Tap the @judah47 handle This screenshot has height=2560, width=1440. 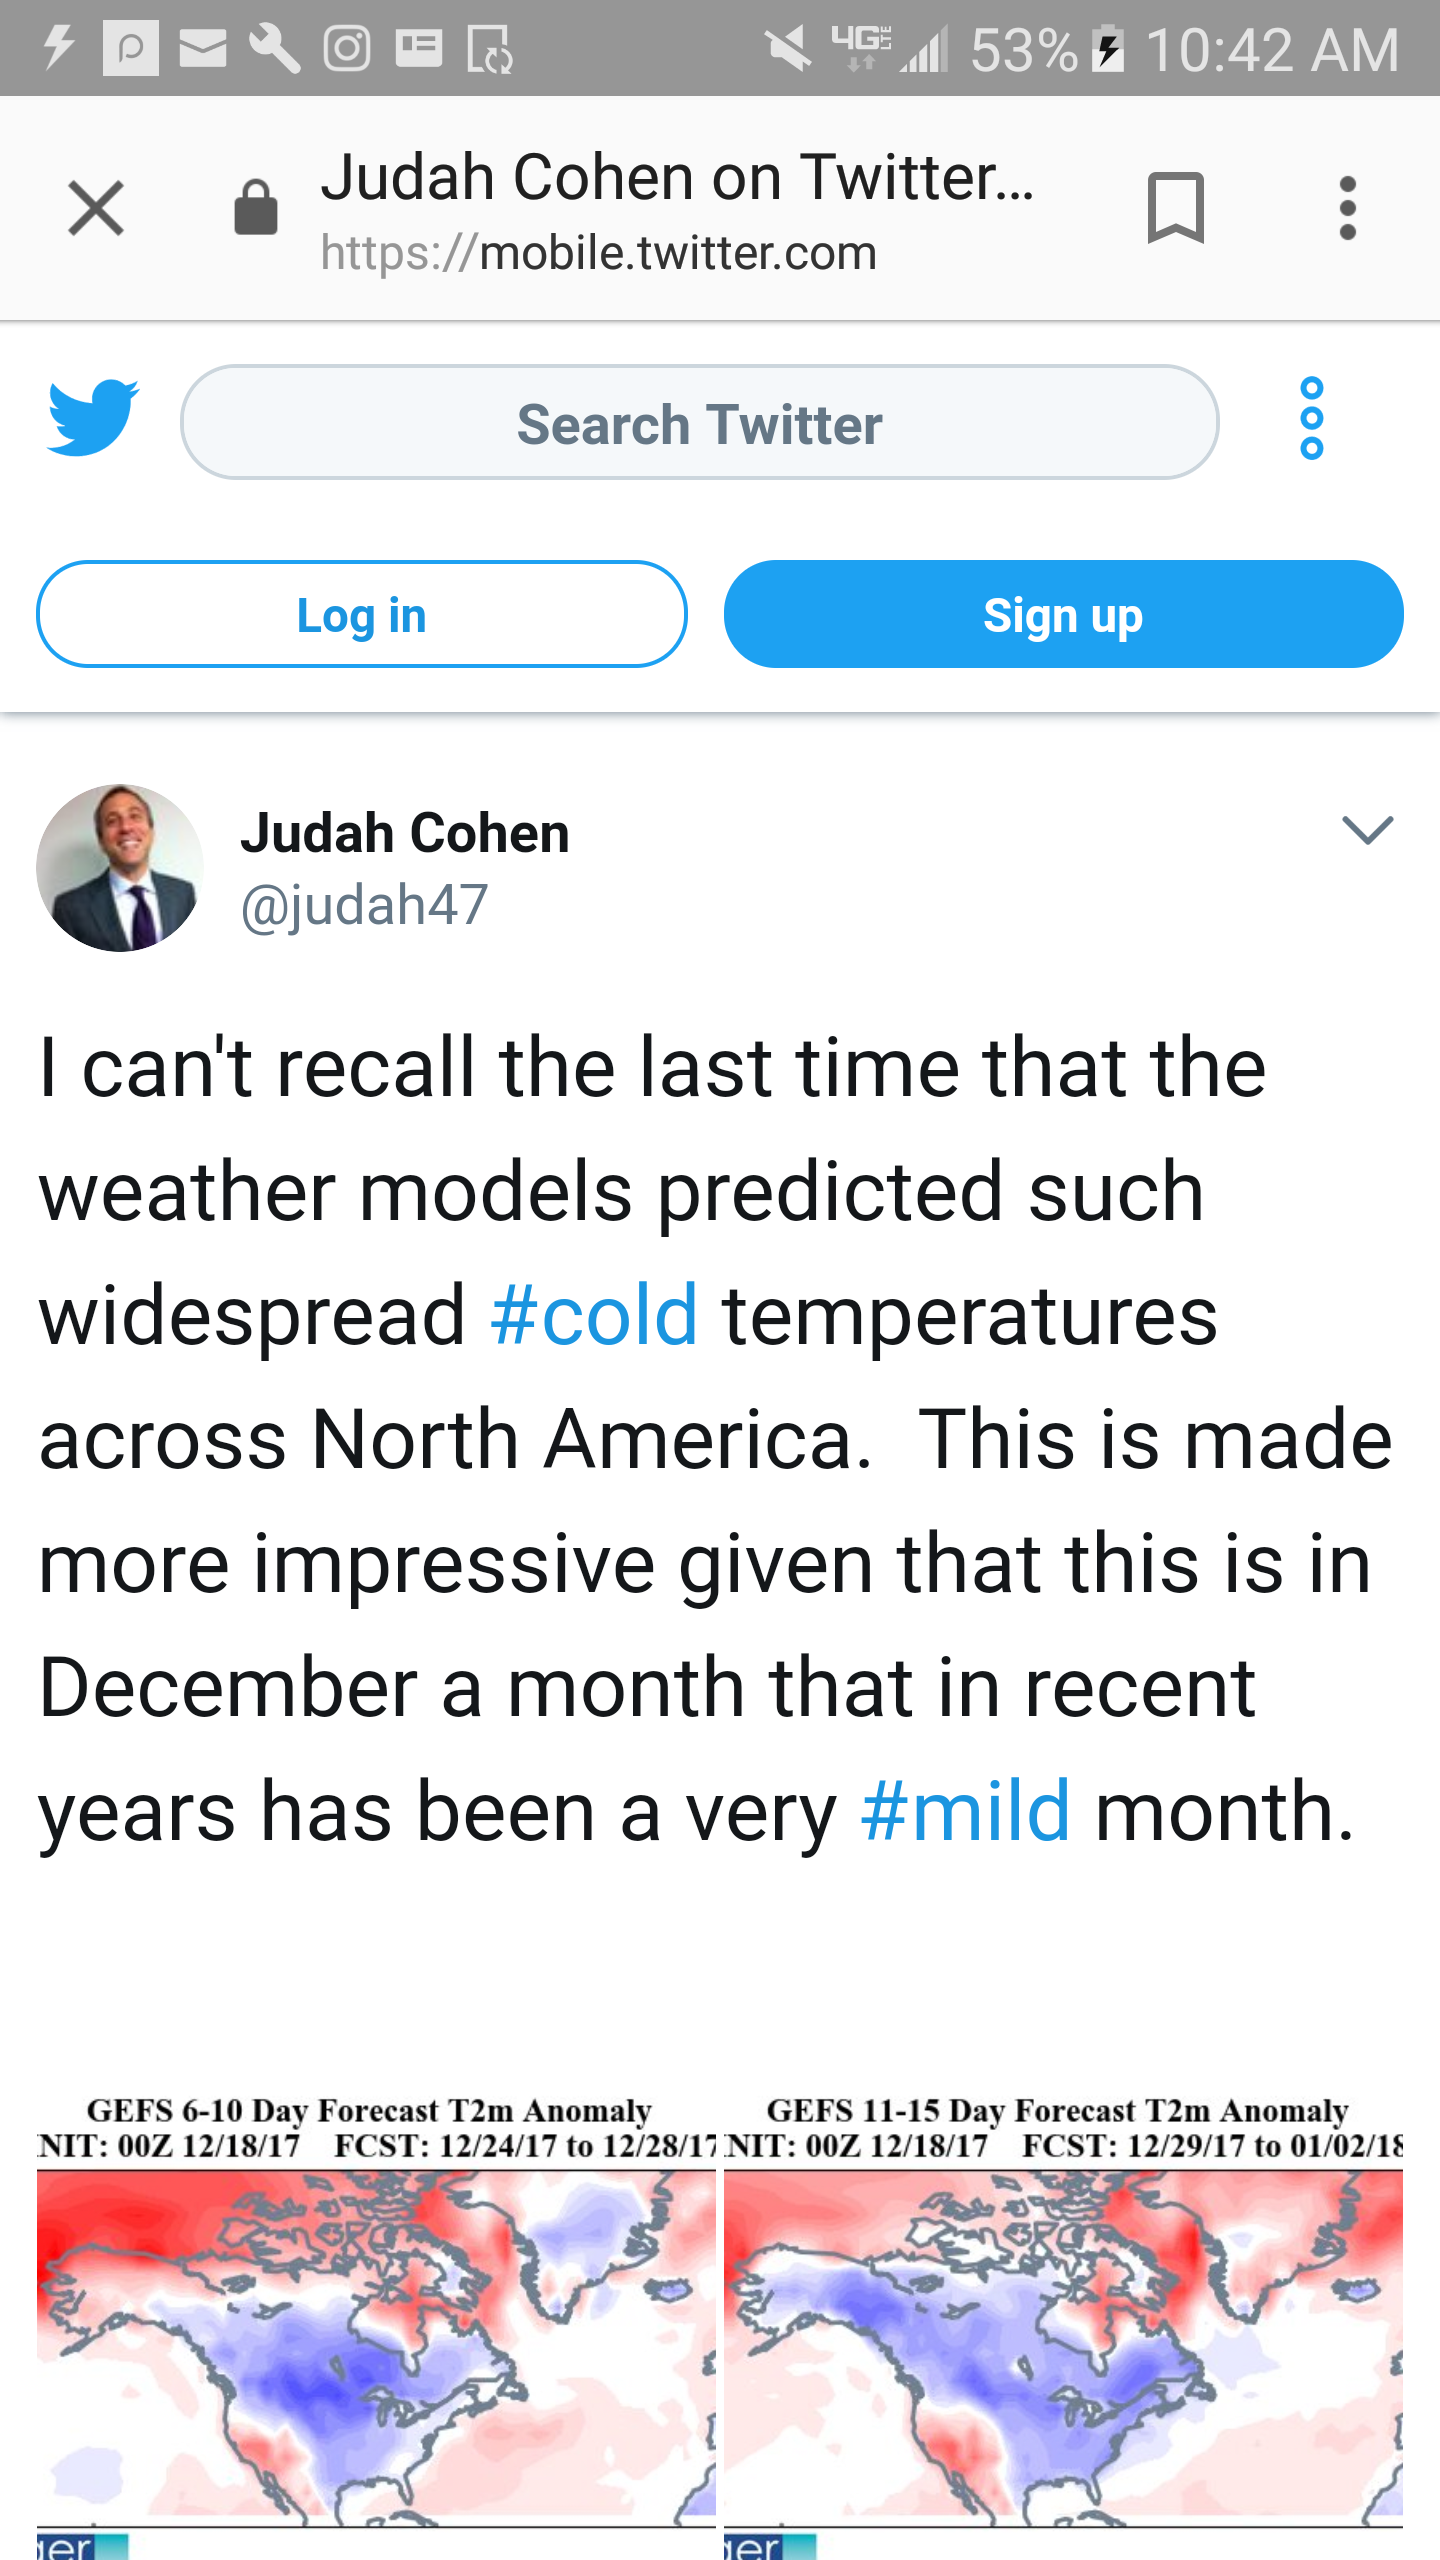tap(364, 906)
